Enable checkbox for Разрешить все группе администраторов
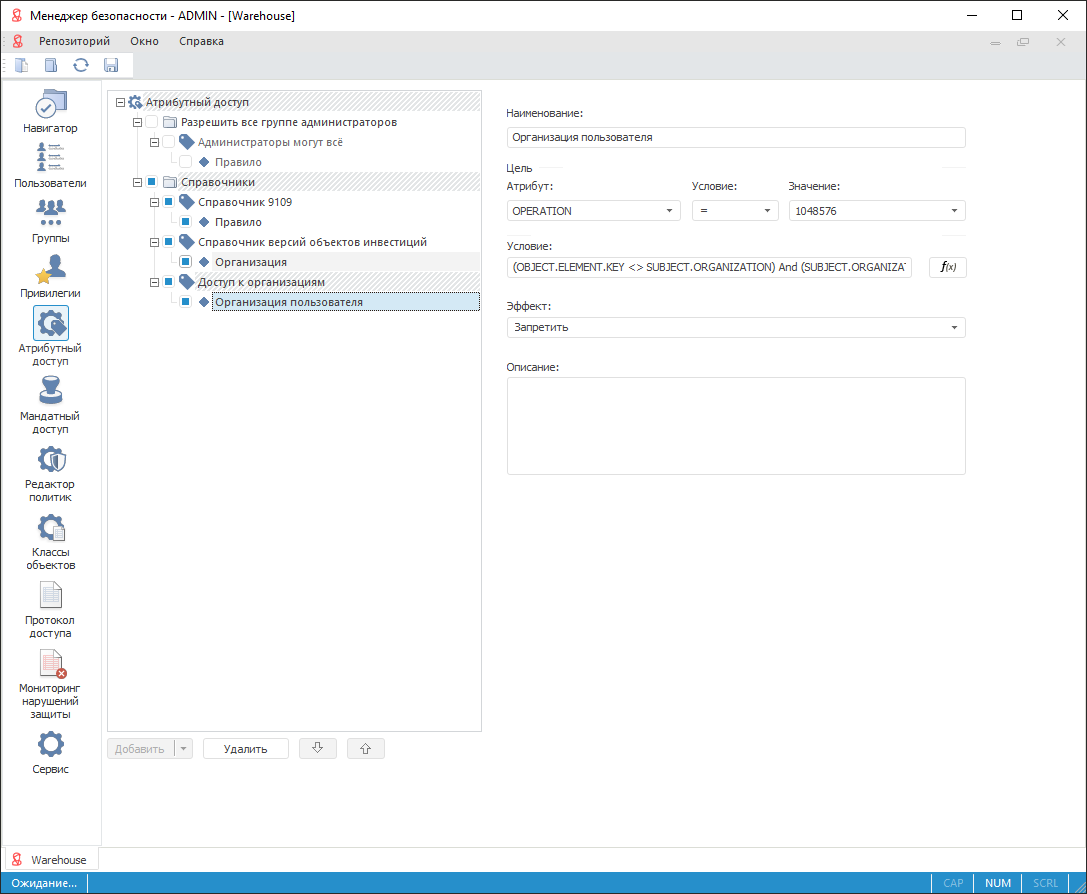Viewport: 1087px width, 894px height. tap(152, 122)
